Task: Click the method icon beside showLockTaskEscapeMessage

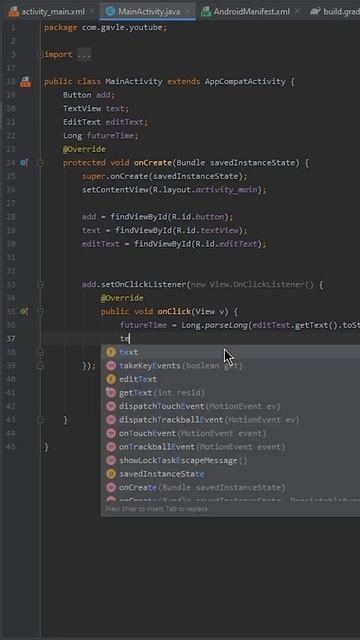Action: coord(111,460)
